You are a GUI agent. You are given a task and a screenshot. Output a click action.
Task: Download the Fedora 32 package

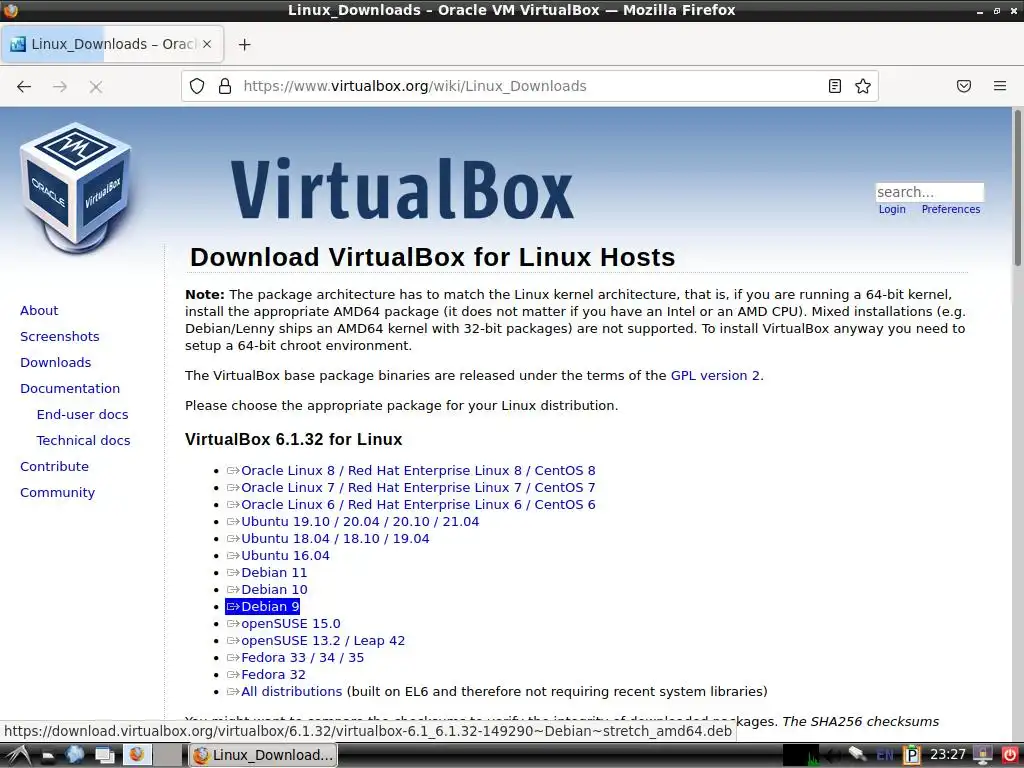266,674
